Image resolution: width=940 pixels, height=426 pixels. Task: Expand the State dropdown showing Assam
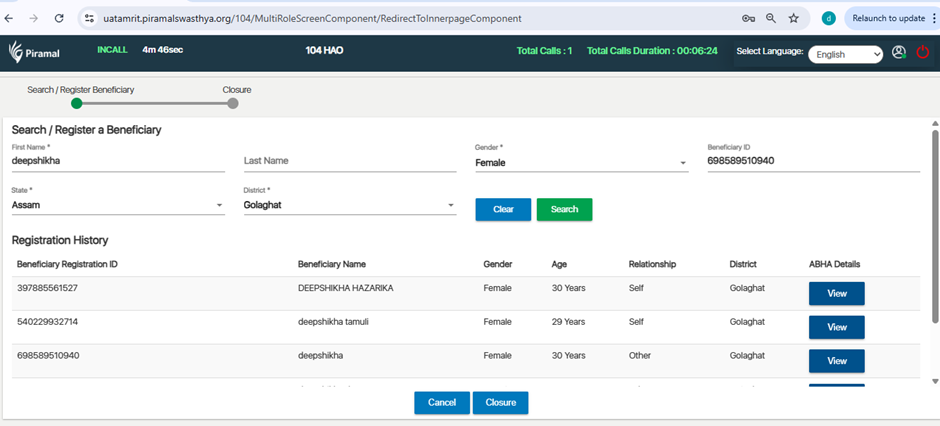point(118,206)
